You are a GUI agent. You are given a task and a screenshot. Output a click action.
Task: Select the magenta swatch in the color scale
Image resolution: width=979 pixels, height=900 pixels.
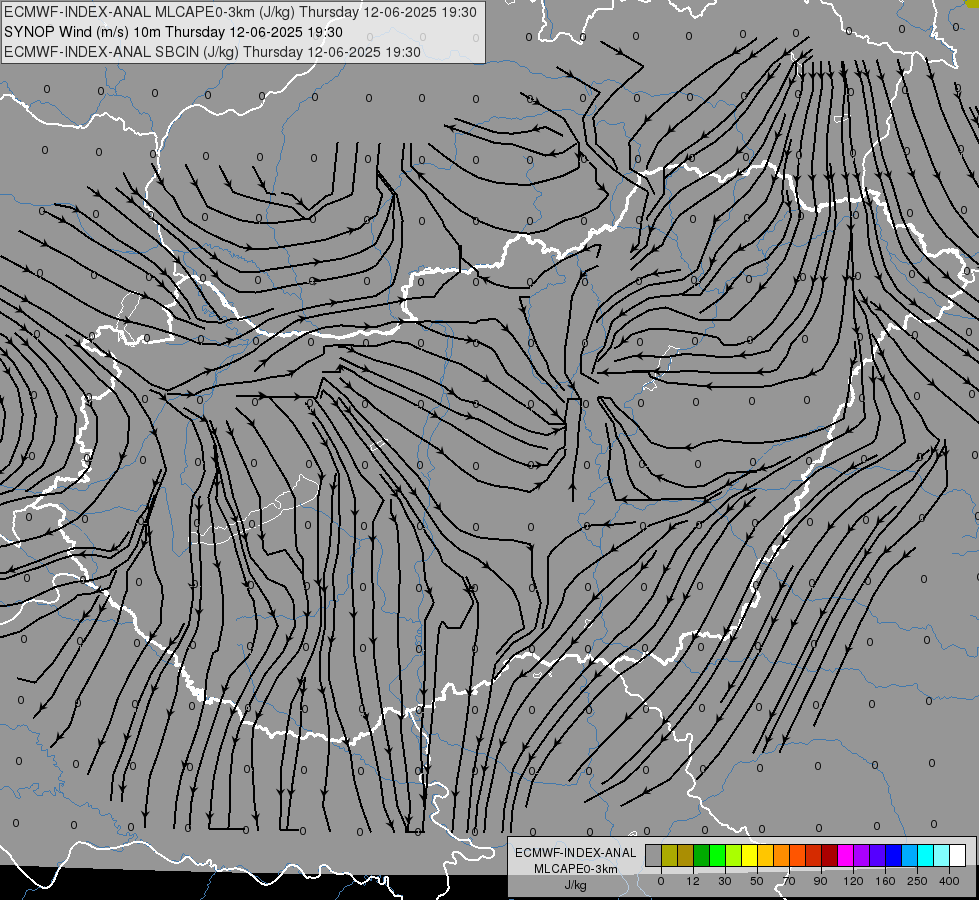pos(846,855)
